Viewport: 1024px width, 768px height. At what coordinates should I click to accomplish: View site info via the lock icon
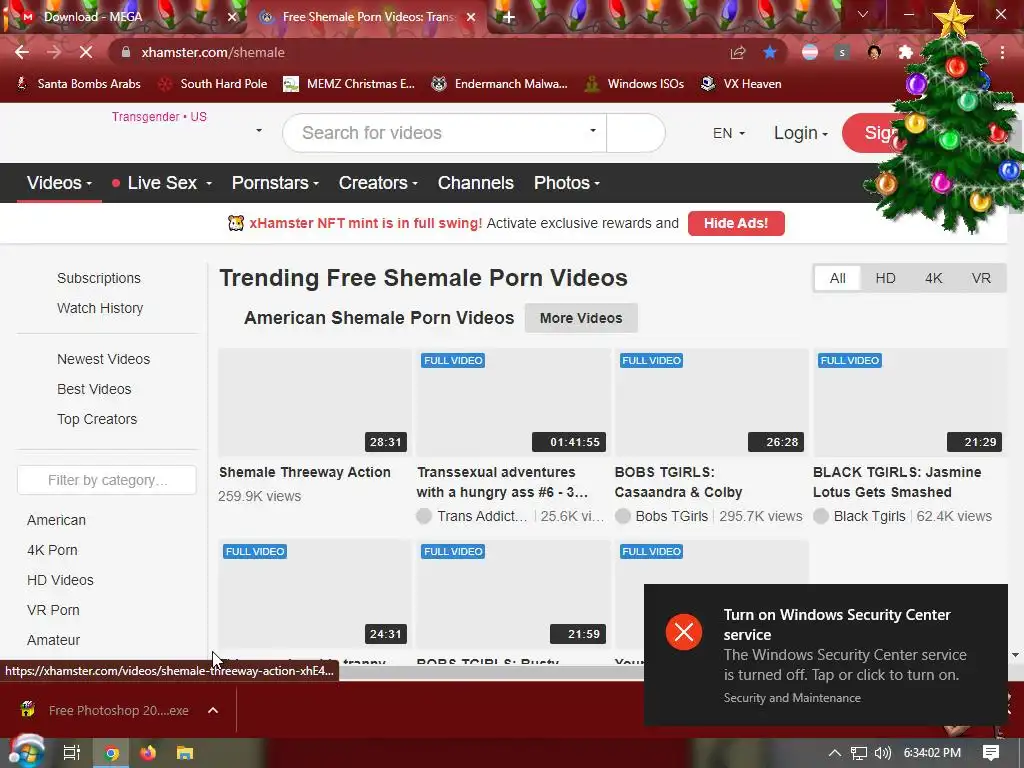pyautogui.click(x=126, y=52)
